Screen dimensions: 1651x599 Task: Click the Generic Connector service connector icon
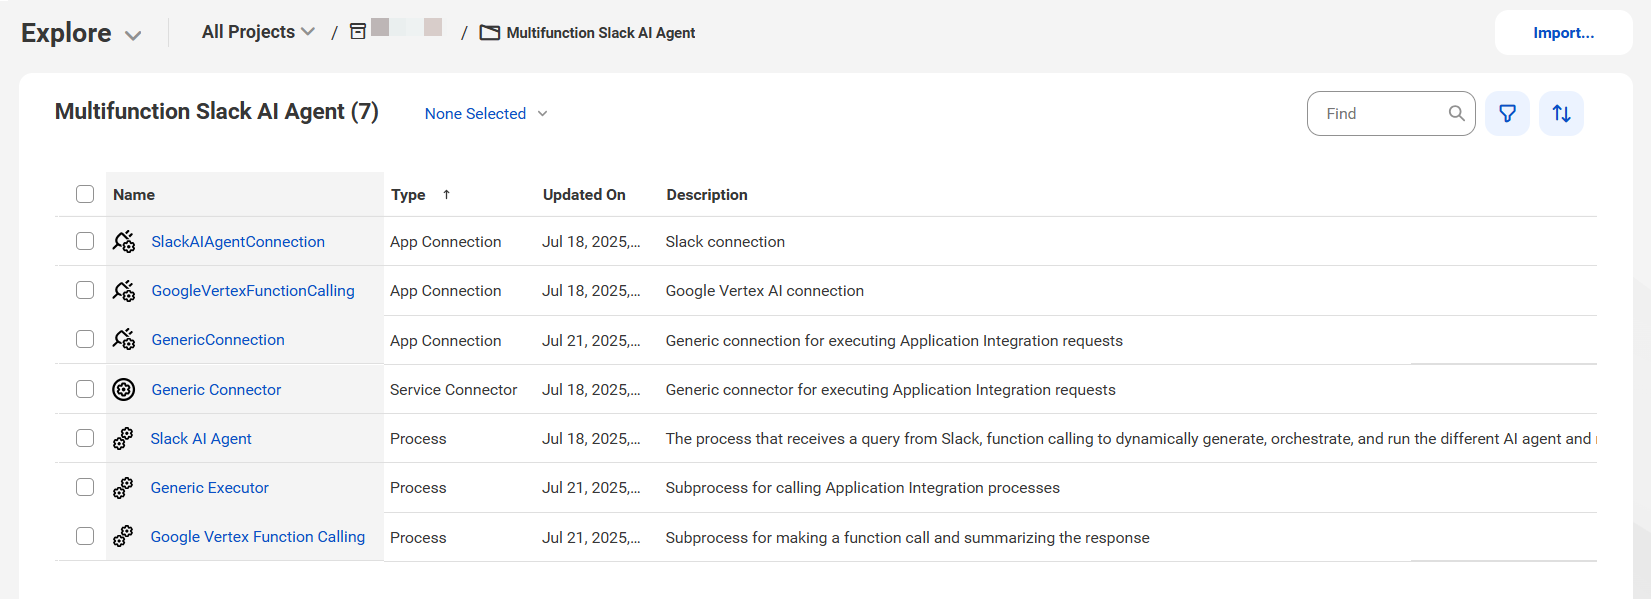tap(124, 389)
